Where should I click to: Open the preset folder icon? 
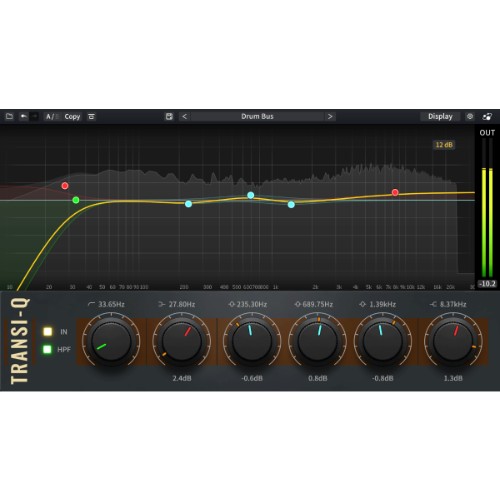pyautogui.click(x=9, y=116)
